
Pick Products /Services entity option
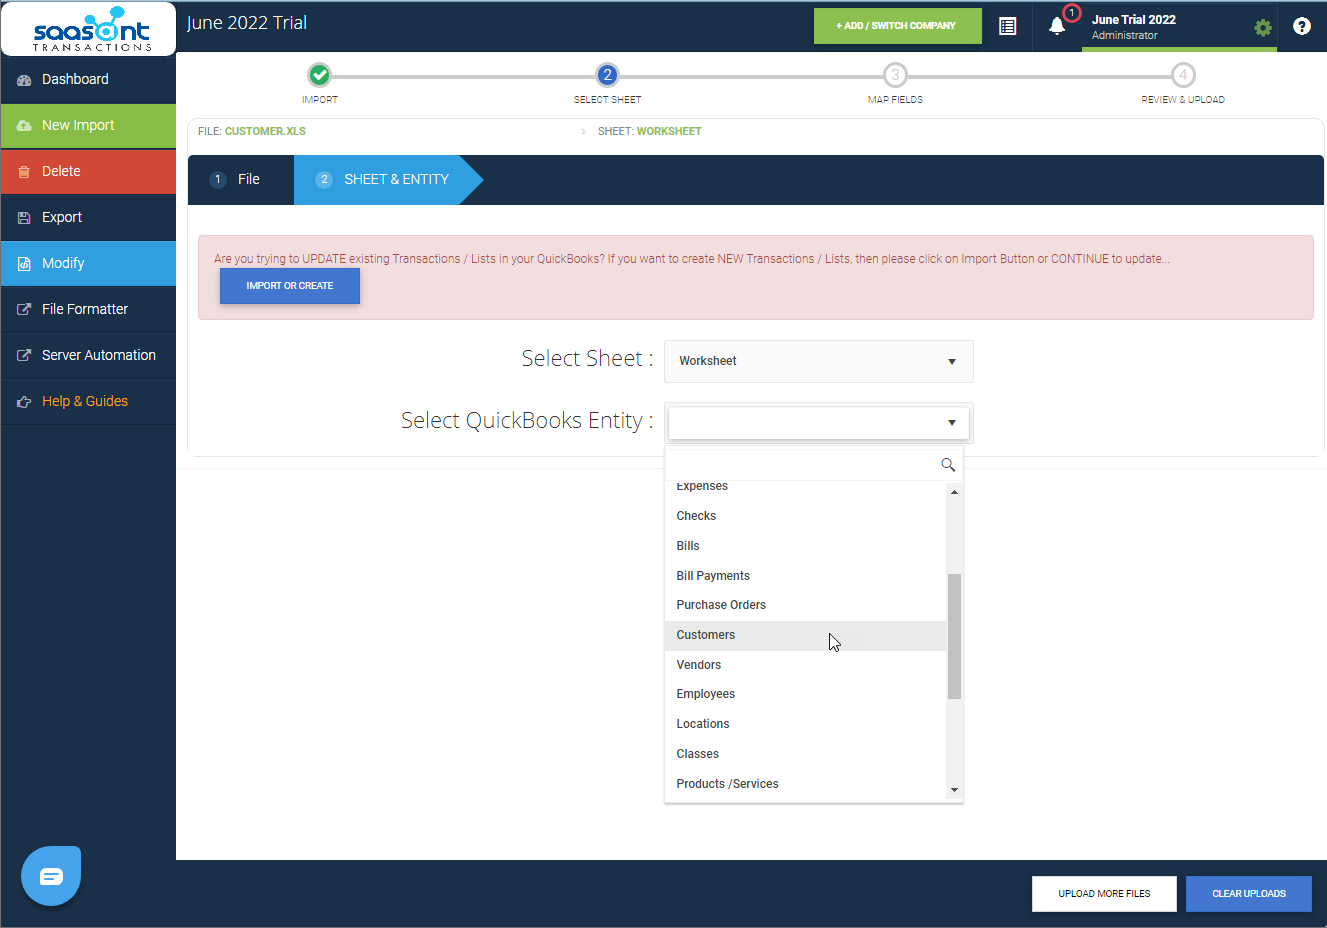click(727, 784)
